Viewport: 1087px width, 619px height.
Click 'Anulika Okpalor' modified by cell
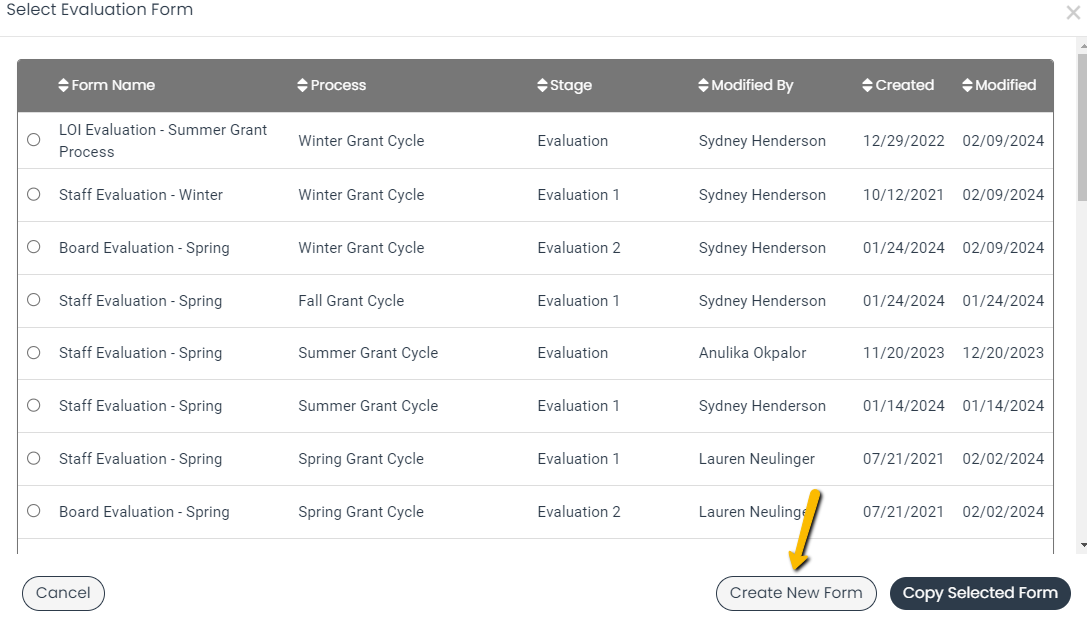[x=752, y=353]
